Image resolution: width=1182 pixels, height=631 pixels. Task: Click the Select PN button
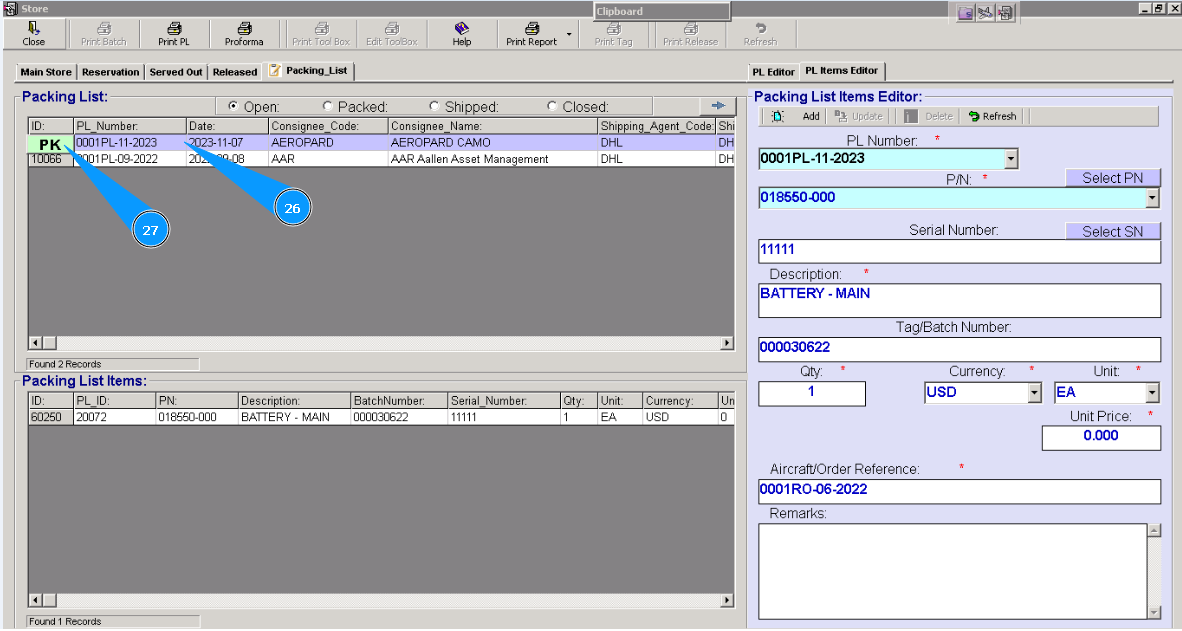[1112, 178]
